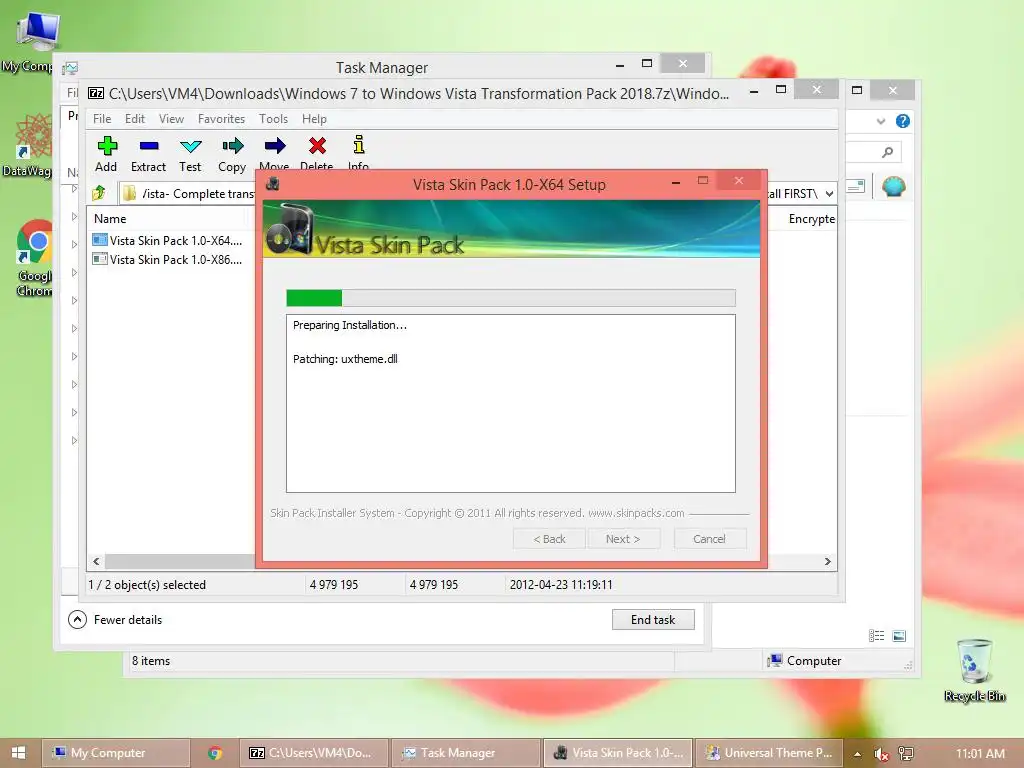
Task: Click the Windows Start button
Action: [x=18, y=753]
